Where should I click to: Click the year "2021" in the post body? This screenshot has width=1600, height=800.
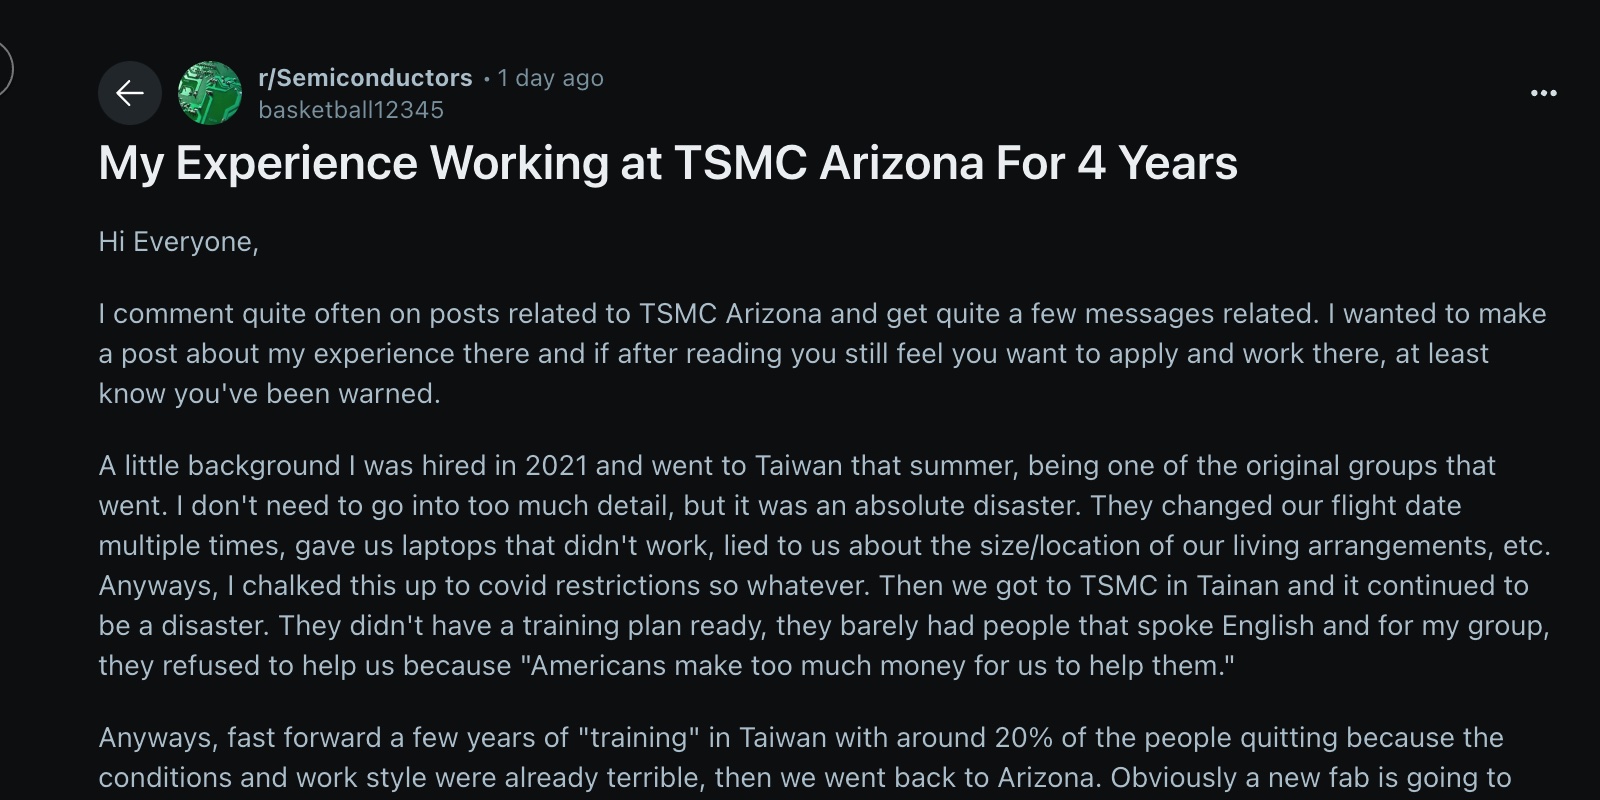(556, 466)
